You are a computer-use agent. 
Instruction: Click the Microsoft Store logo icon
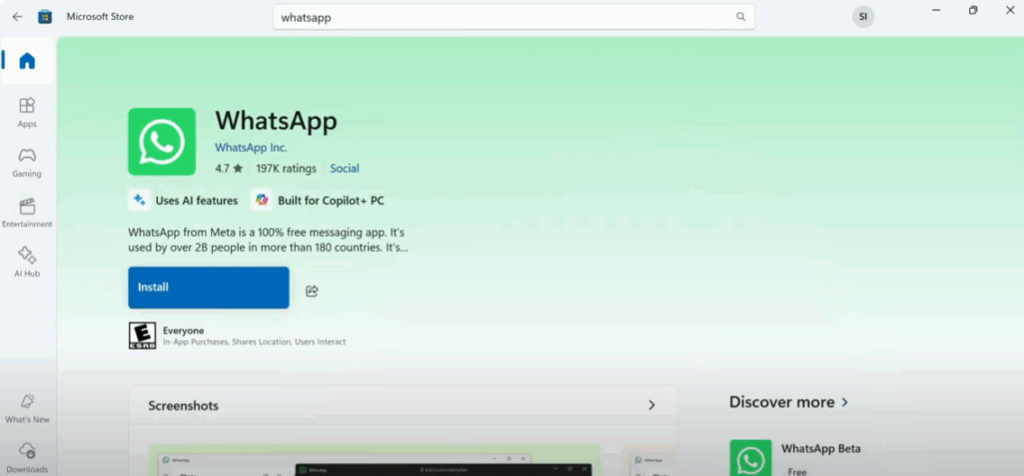(x=45, y=17)
